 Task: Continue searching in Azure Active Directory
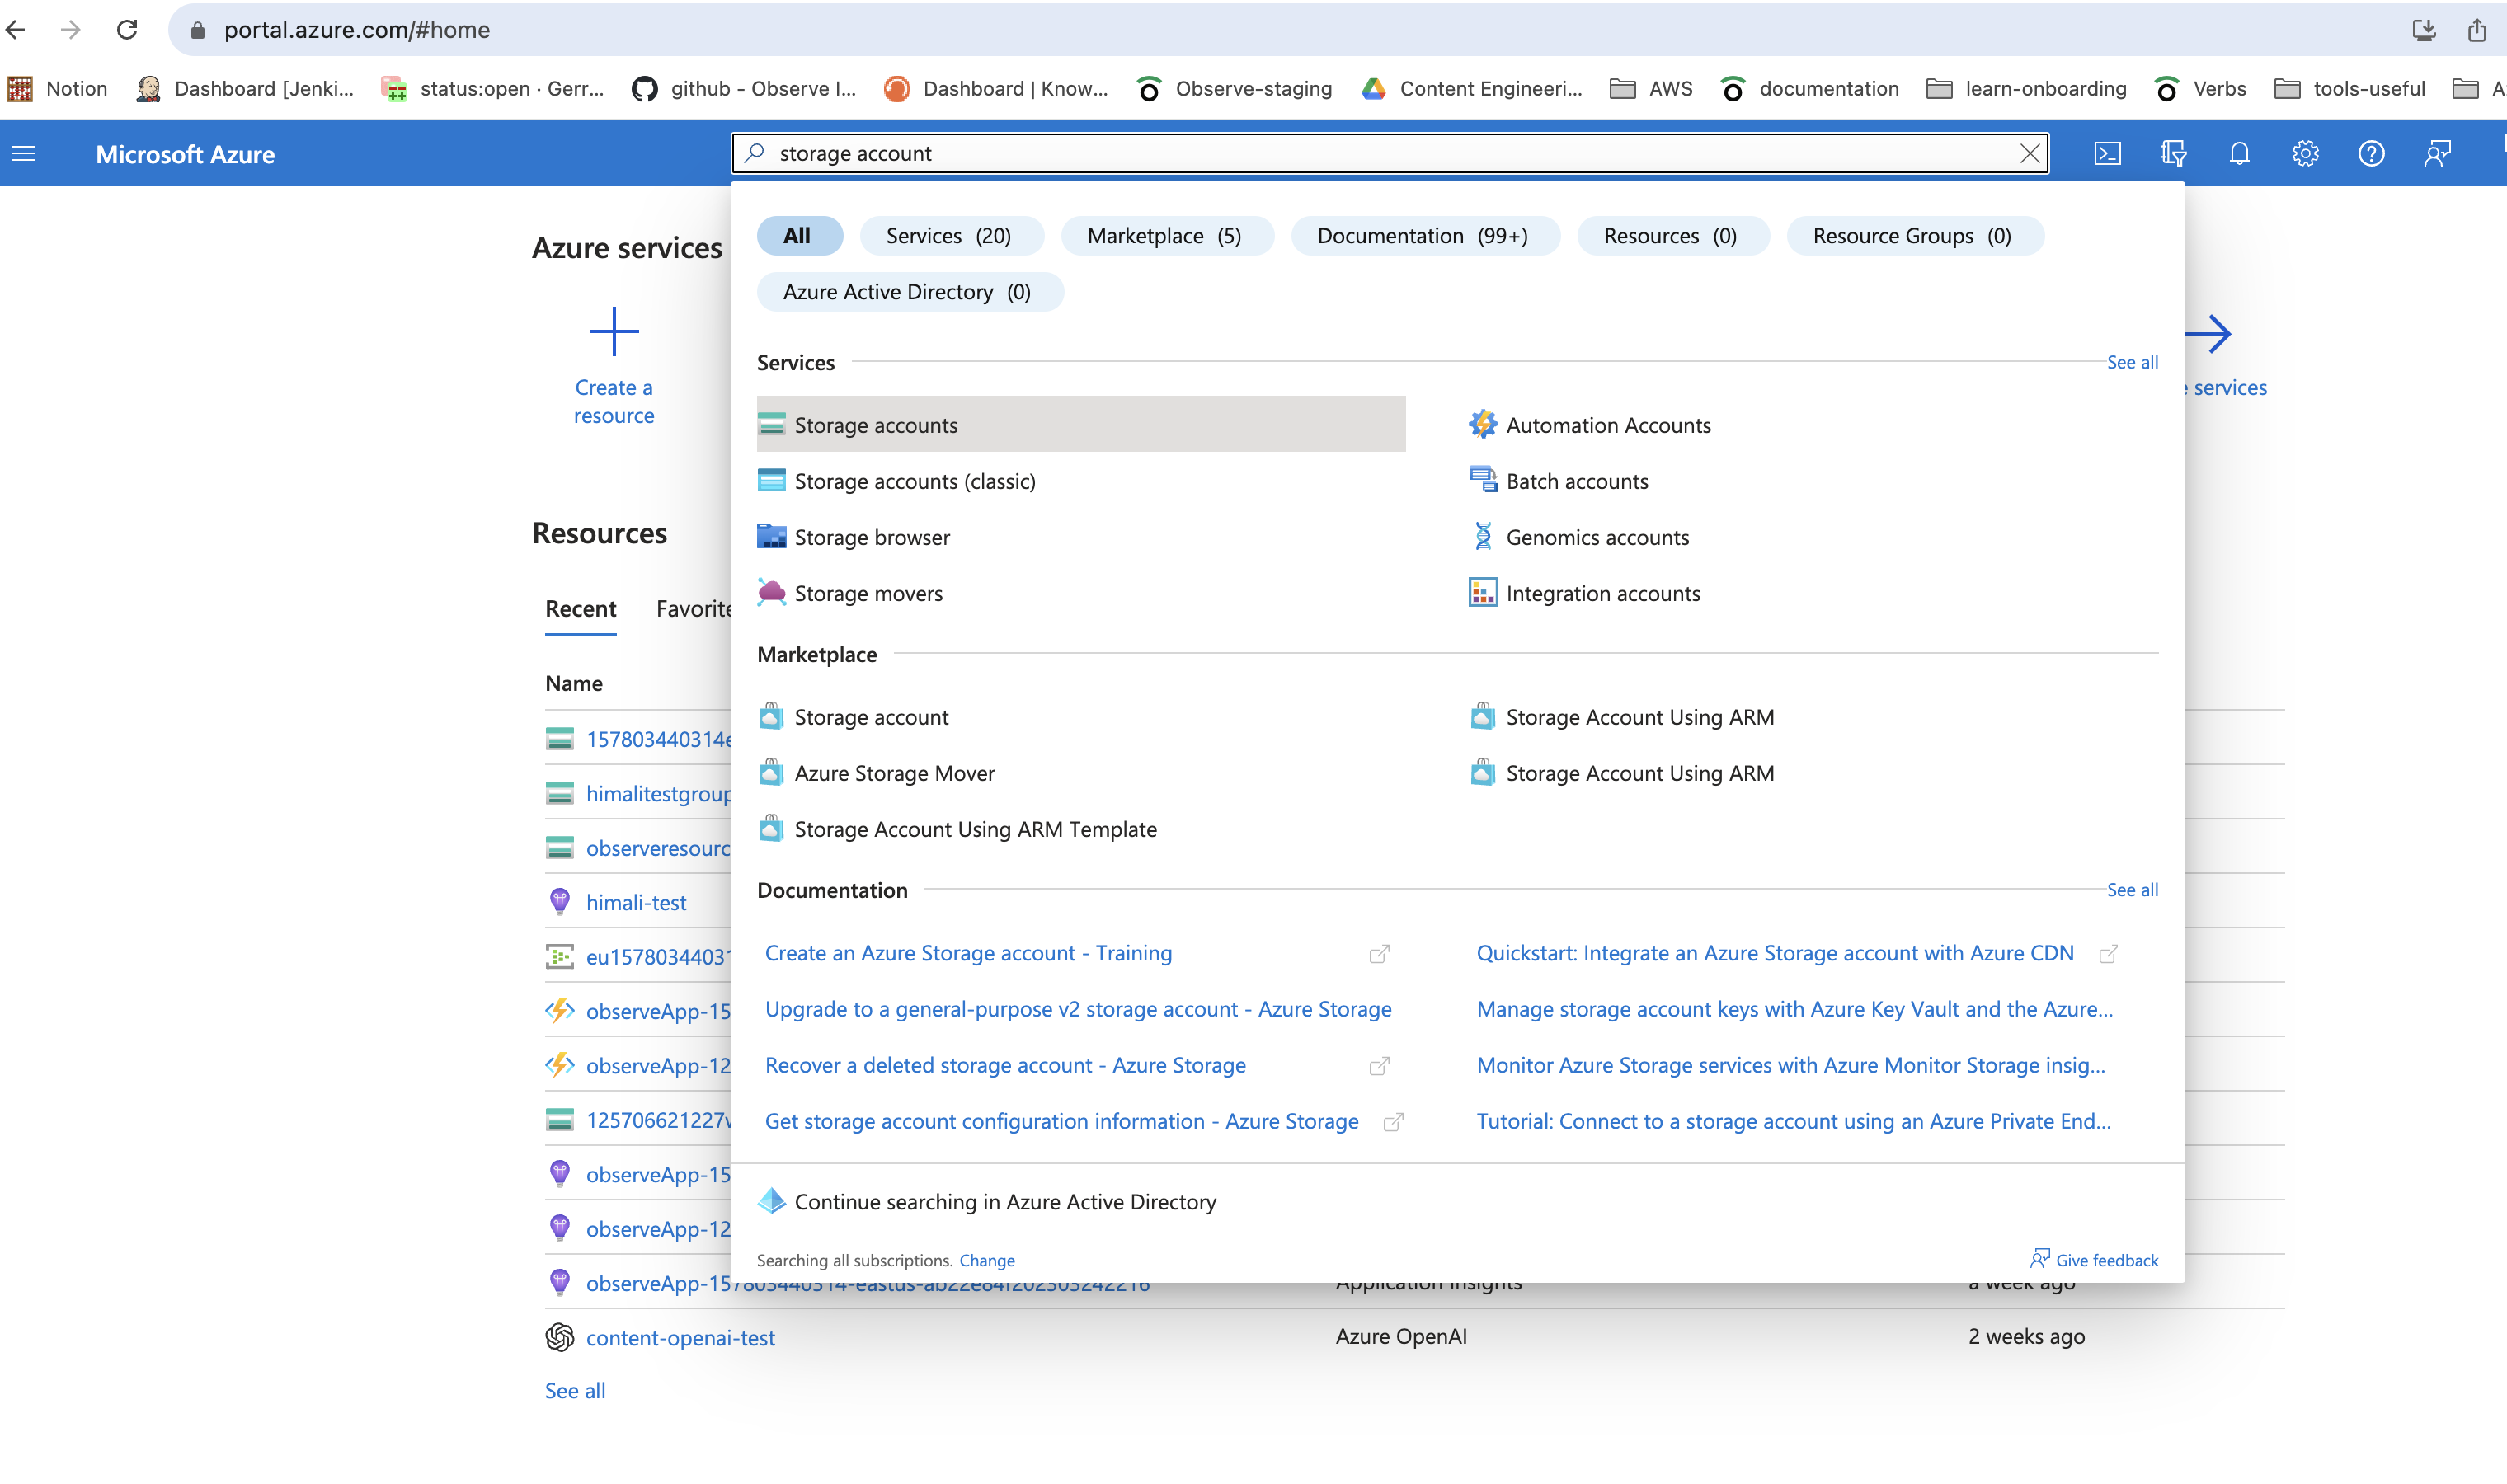[1005, 1202]
